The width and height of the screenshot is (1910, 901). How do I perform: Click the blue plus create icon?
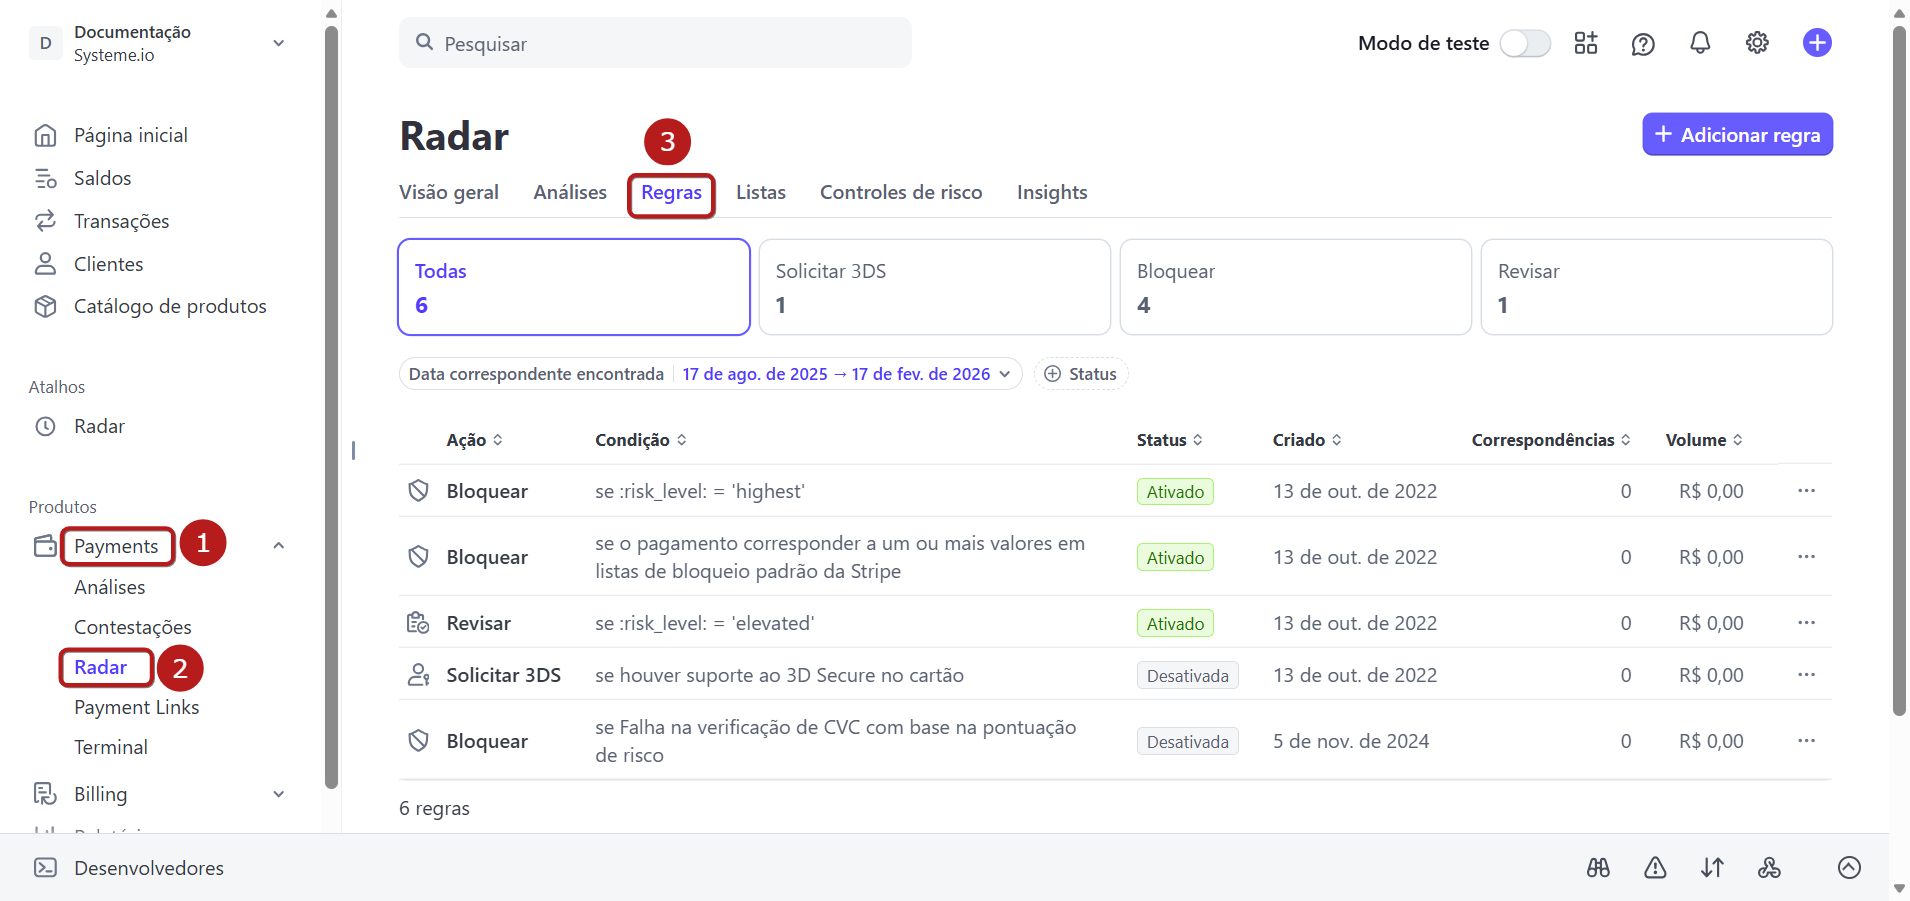[x=1817, y=43]
